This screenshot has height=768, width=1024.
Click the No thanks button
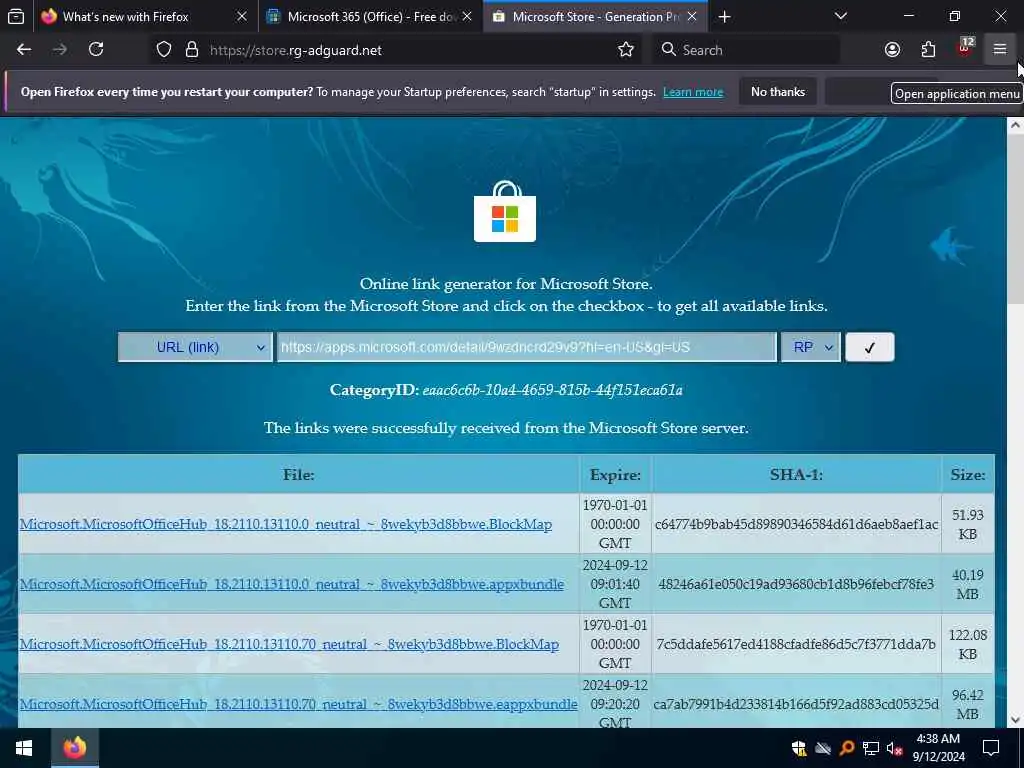tap(778, 92)
